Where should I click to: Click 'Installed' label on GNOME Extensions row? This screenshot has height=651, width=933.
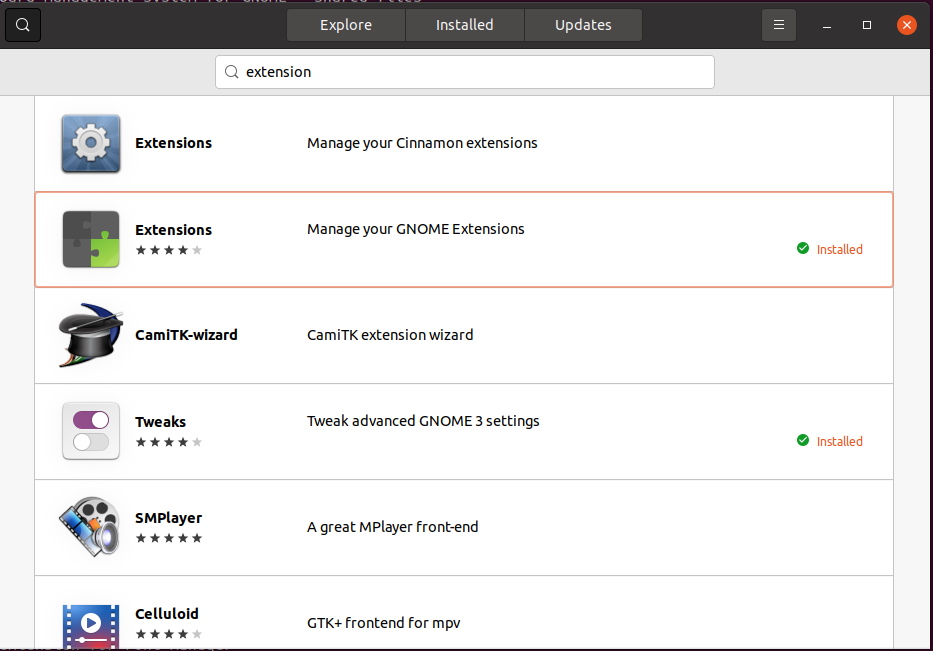click(x=839, y=249)
